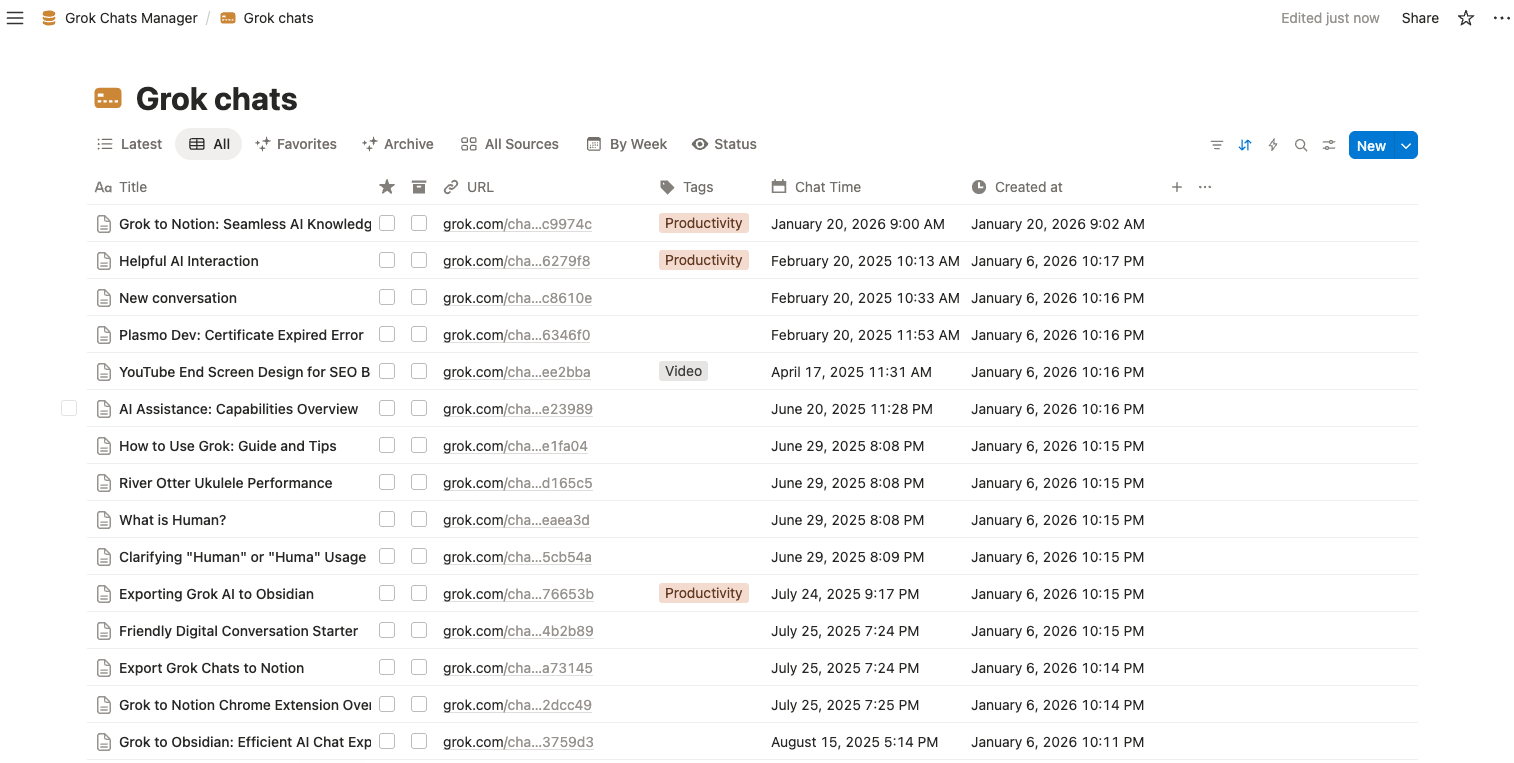Expand the dropdown arrow beside New button
This screenshot has width=1514, height=763.
coord(1405,145)
